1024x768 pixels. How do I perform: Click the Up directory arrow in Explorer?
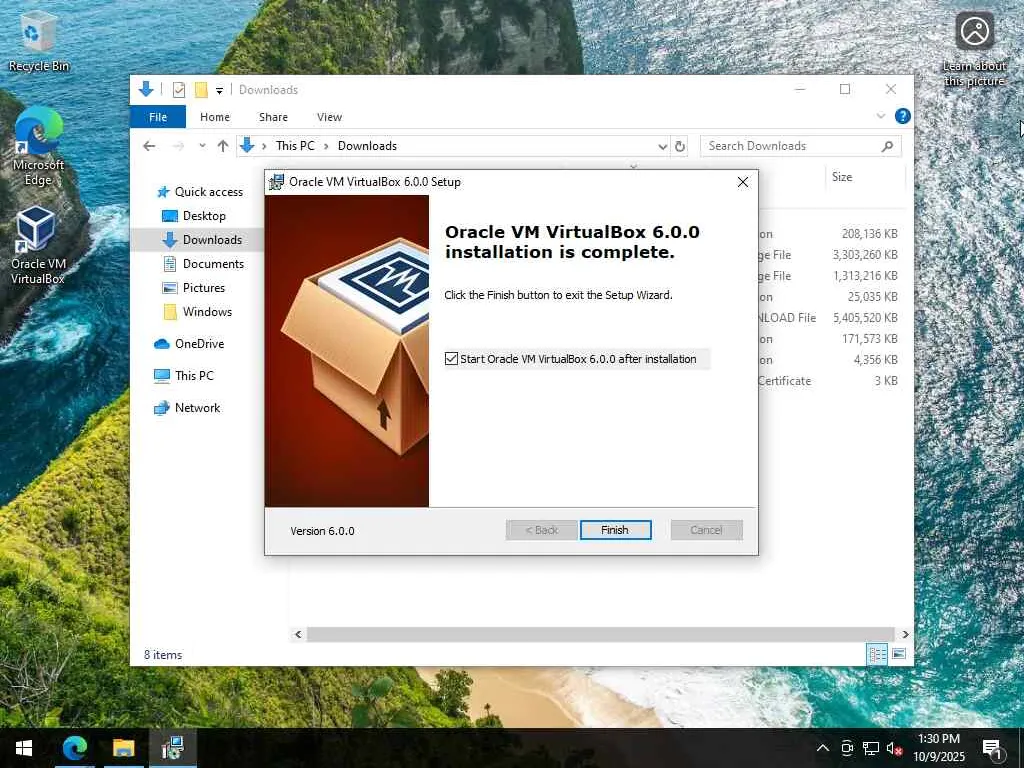(x=223, y=146)
